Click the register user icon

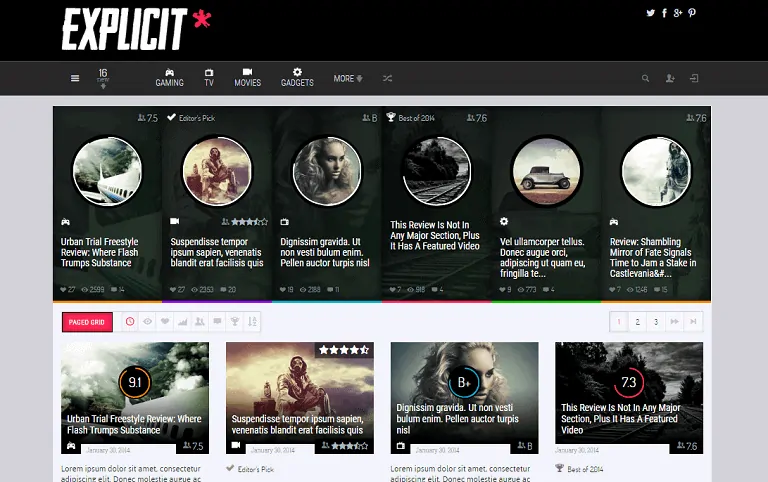point(670,78)
